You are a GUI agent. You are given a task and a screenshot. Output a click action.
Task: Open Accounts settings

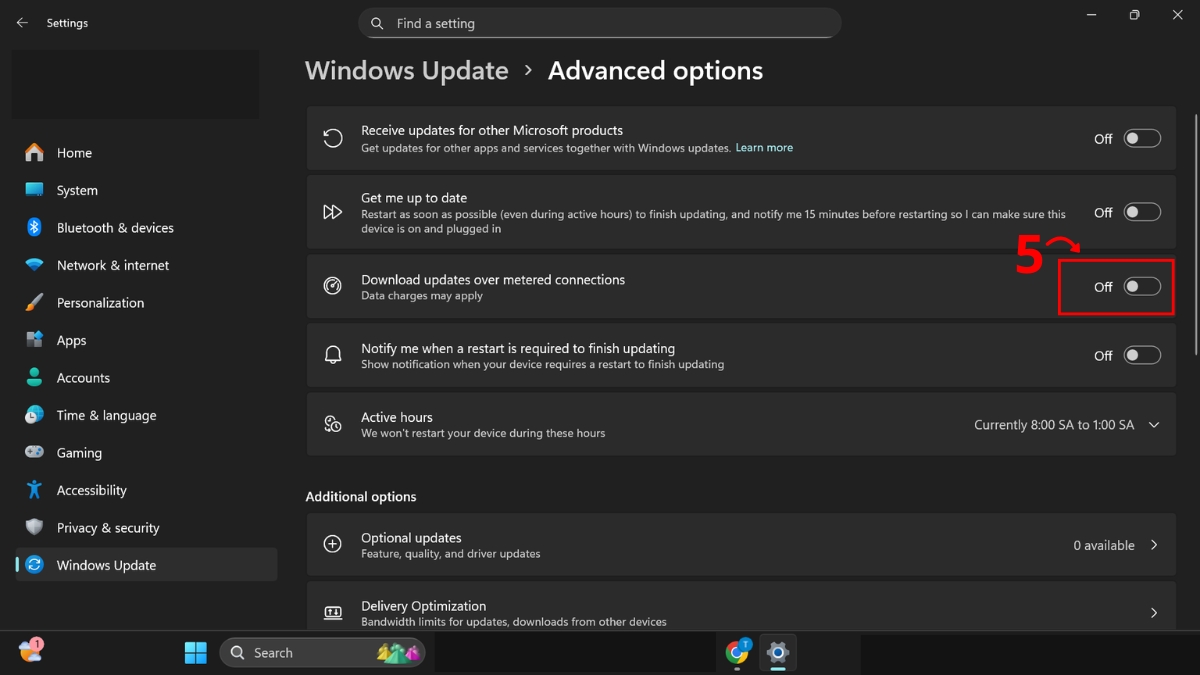pyautogui.click(x=83, y=377)
